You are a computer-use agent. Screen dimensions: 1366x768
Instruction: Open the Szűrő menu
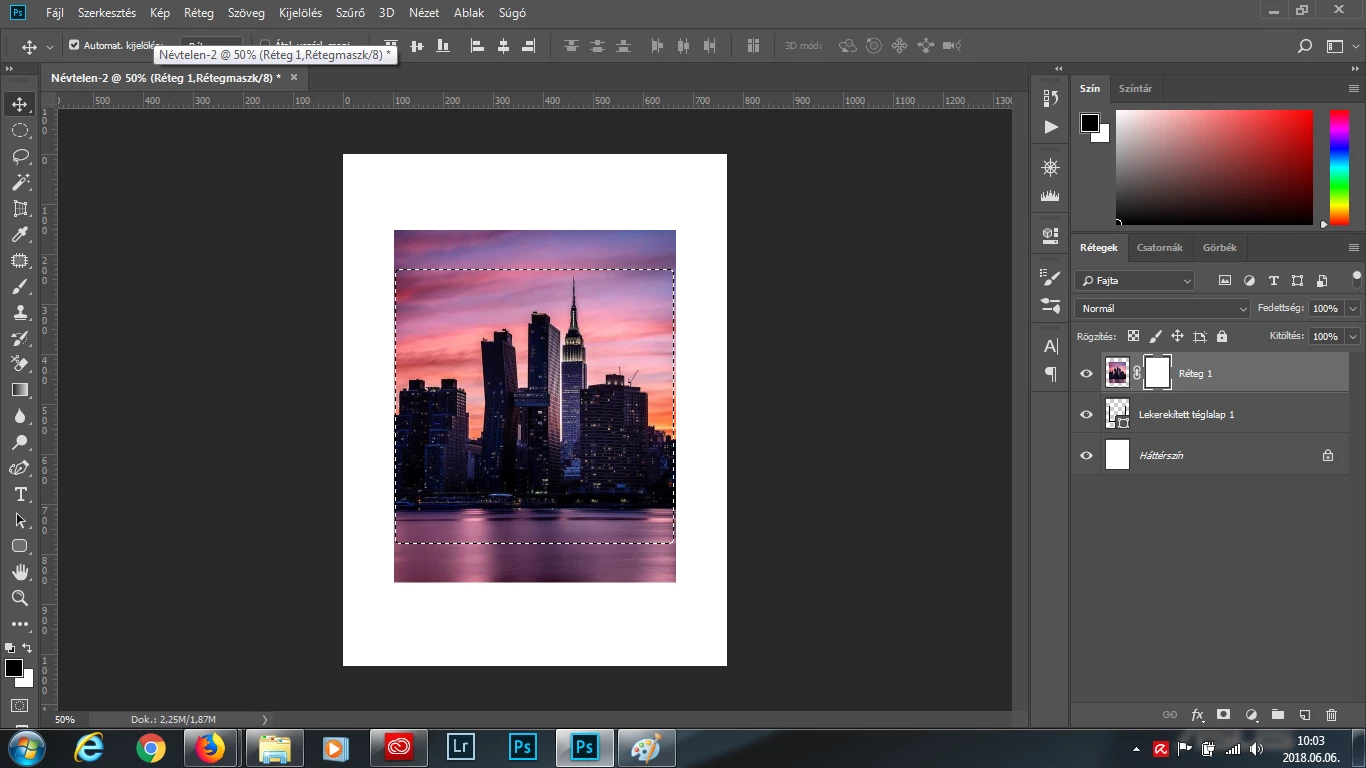tap(350, 13)
